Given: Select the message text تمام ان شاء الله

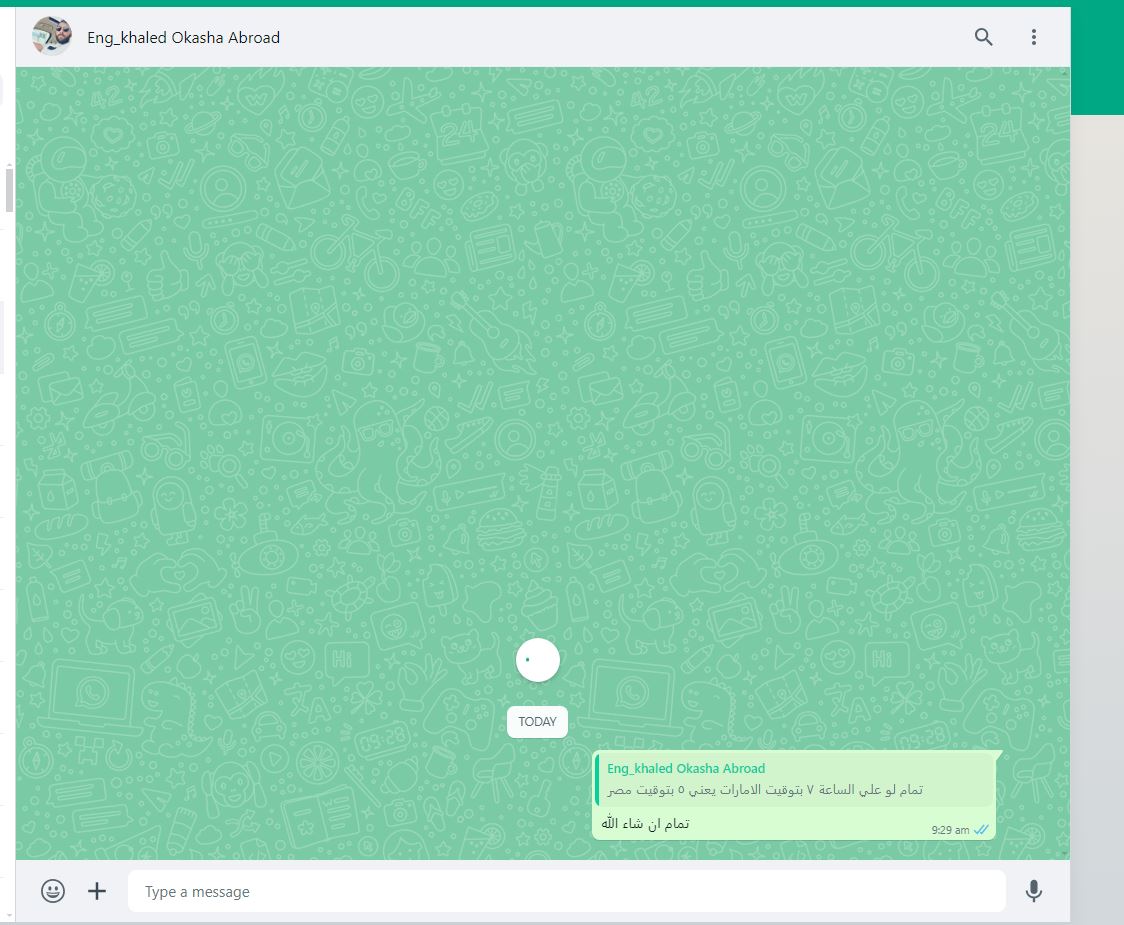Looking at the screenshot, I should click(645, 823).
